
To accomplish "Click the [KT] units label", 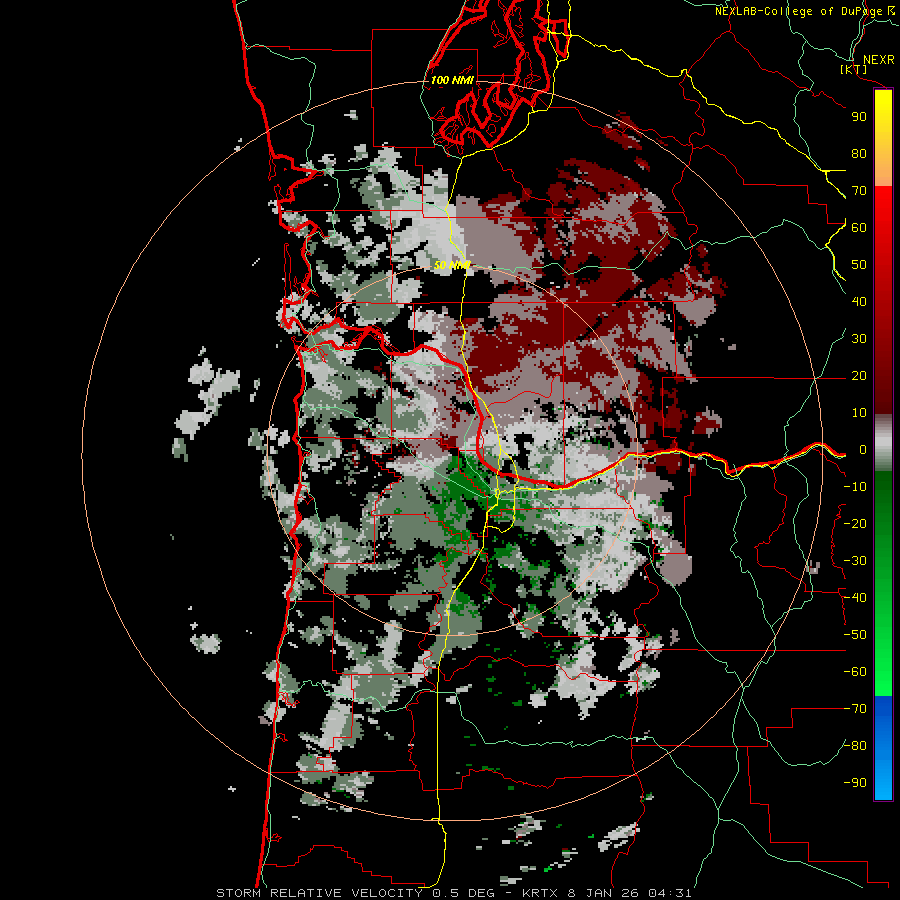I will (x=853, y=69).
